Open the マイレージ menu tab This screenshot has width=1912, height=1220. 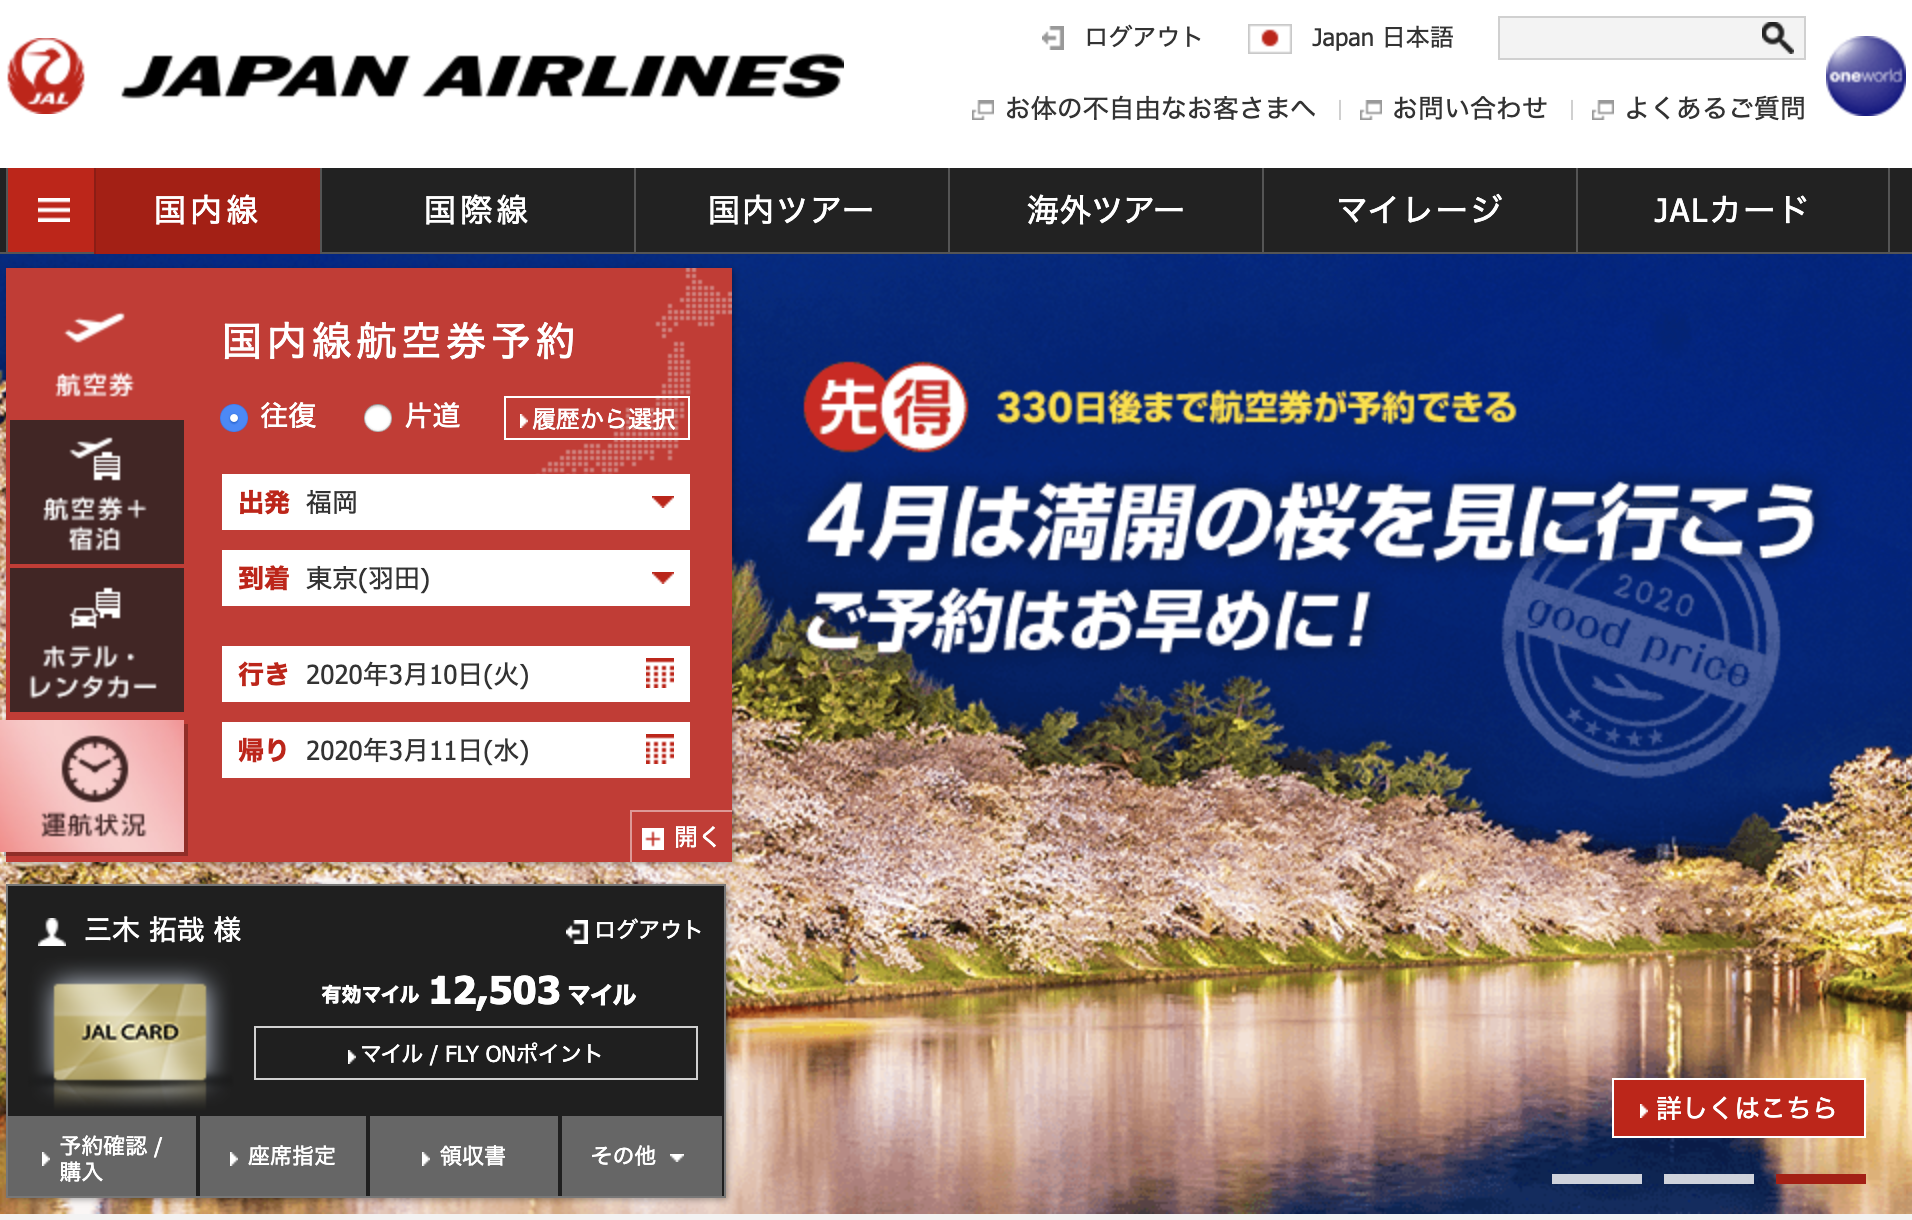pyautogui.click(x=1420, y=210)
